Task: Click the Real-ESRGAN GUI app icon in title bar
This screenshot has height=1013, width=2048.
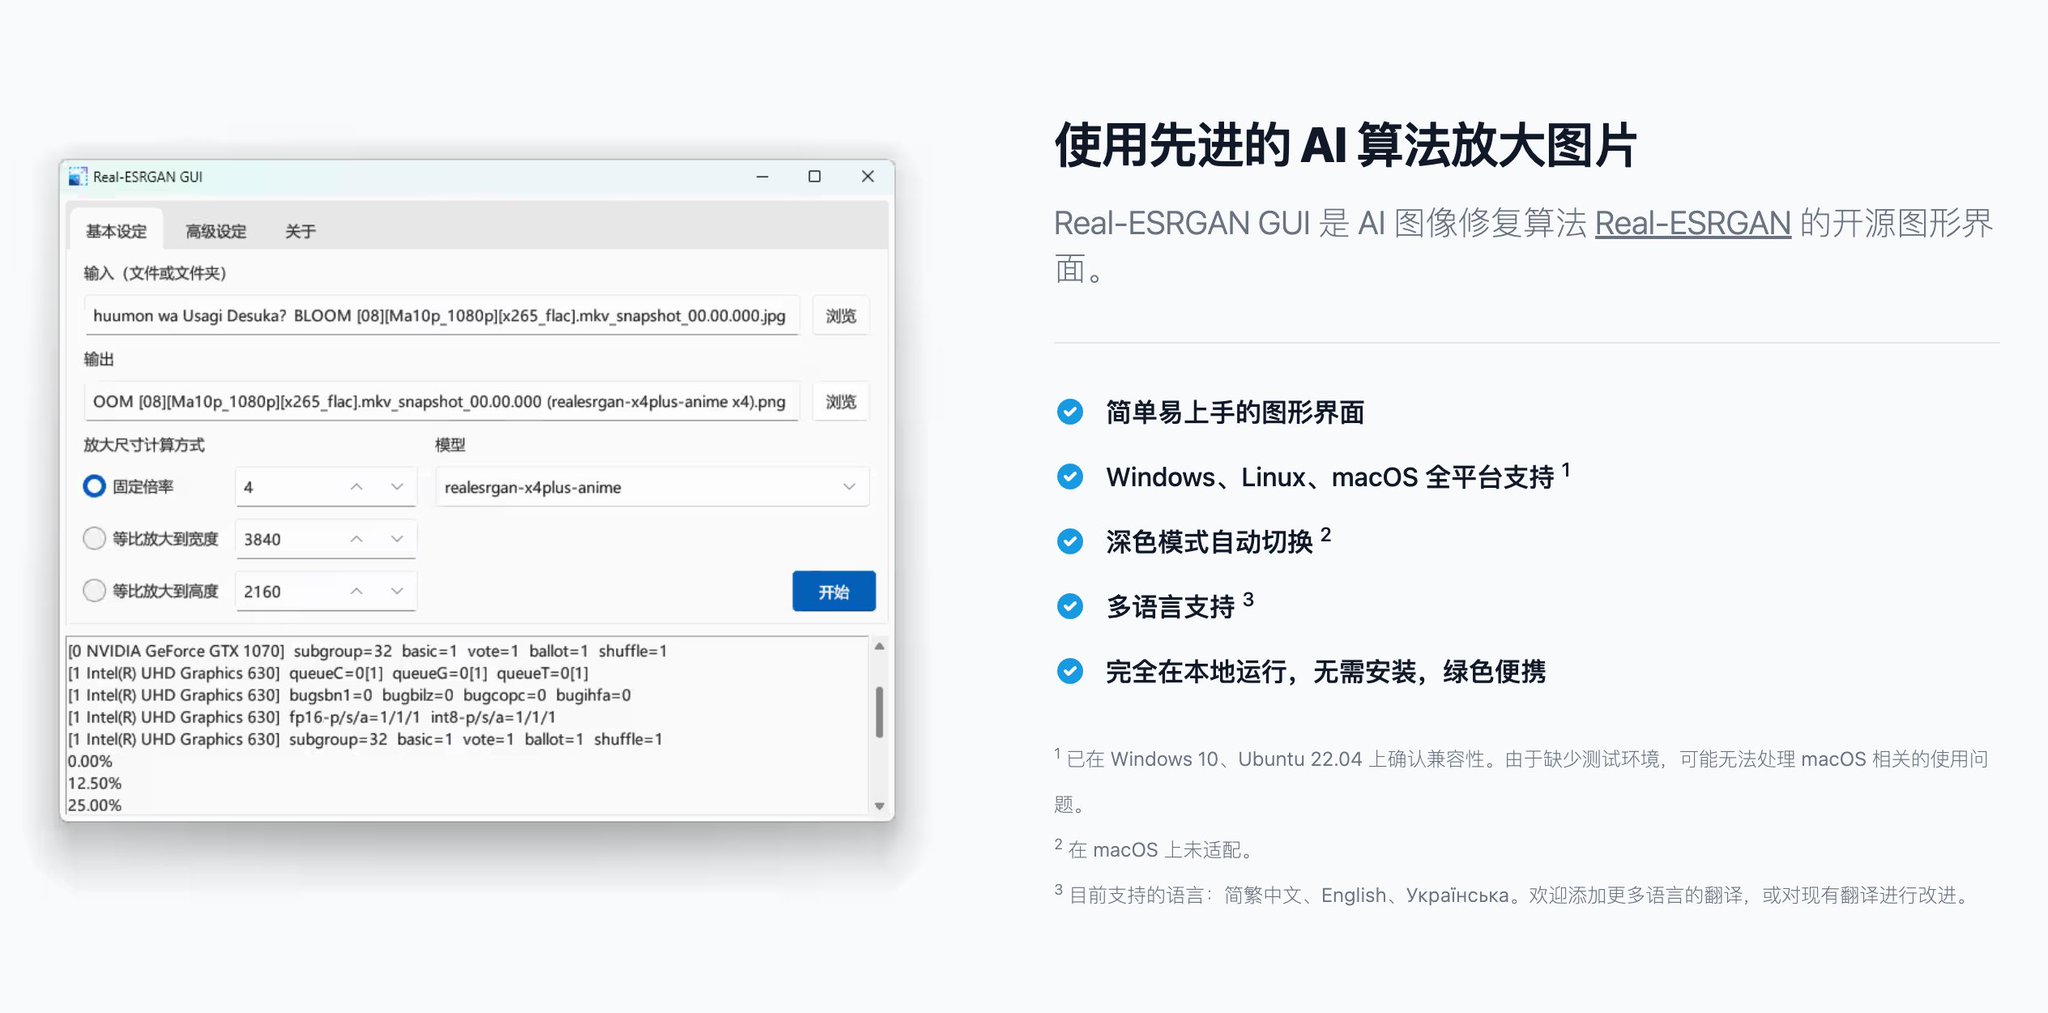Action: 78,177
